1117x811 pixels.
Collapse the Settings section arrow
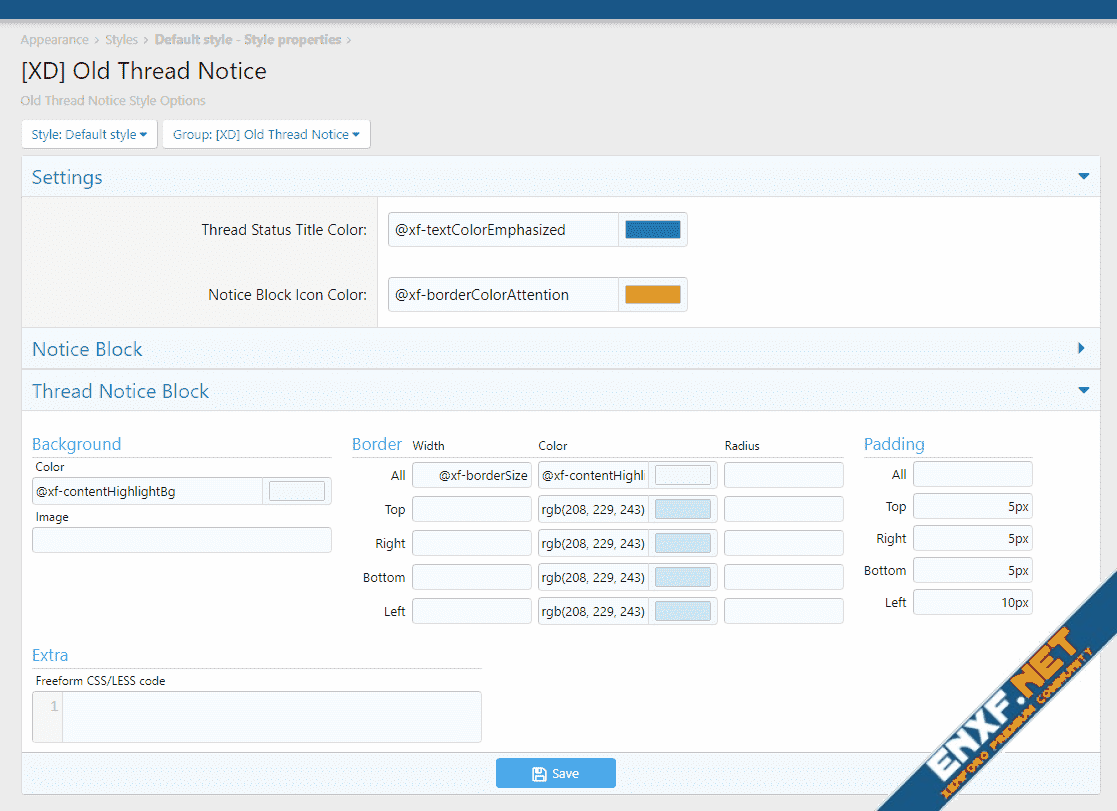point(1082,177)
